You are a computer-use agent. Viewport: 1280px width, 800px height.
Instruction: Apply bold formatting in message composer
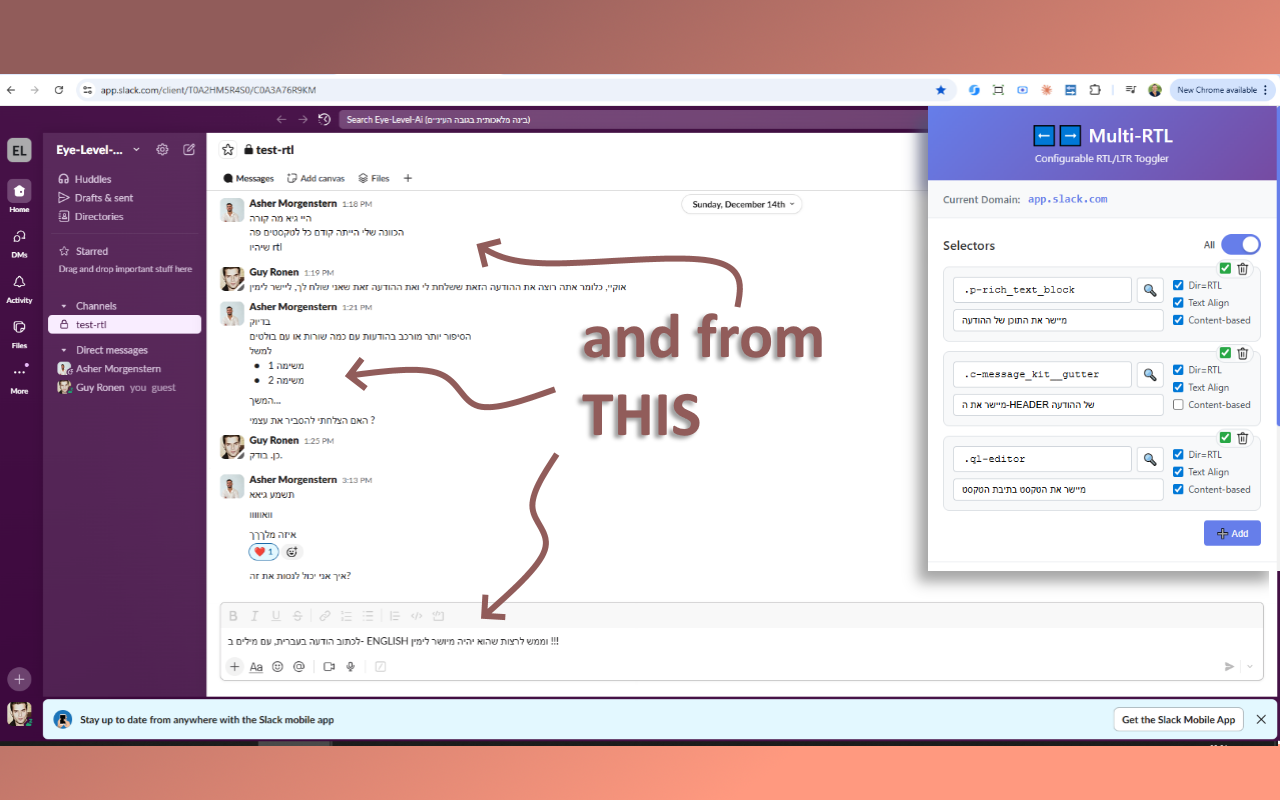point(233,616)
